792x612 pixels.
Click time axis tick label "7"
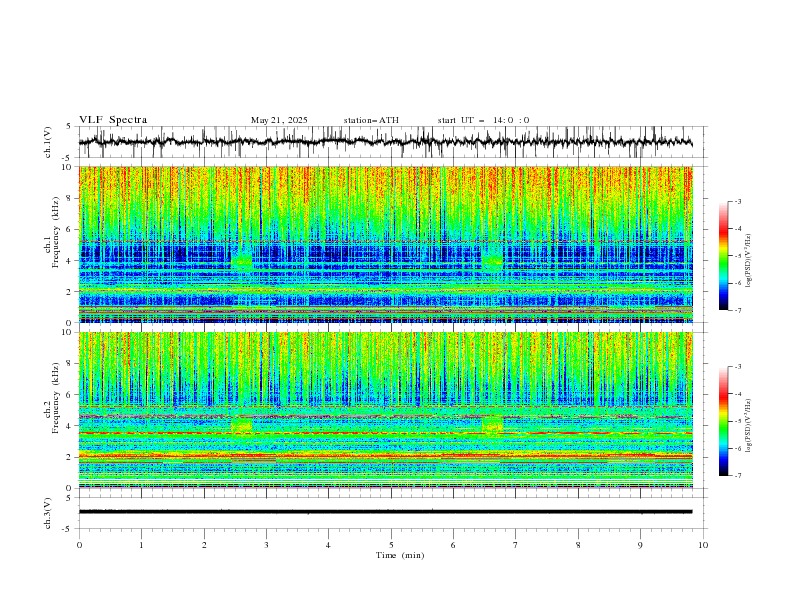pos(516,545)
